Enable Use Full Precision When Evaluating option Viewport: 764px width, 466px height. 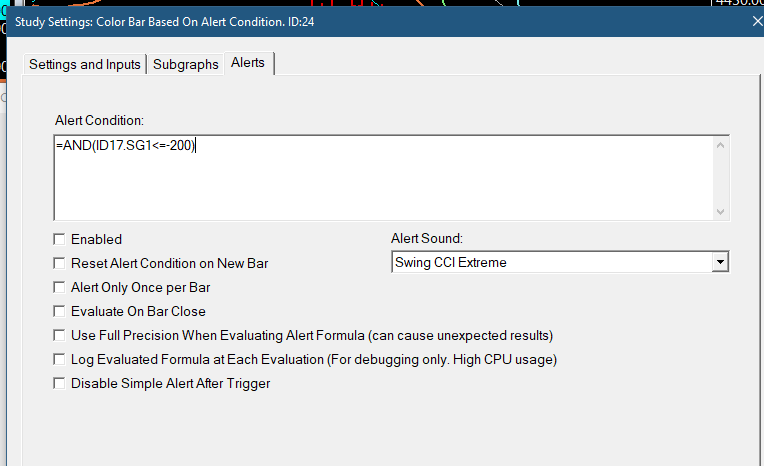click(x=60, y=335)
